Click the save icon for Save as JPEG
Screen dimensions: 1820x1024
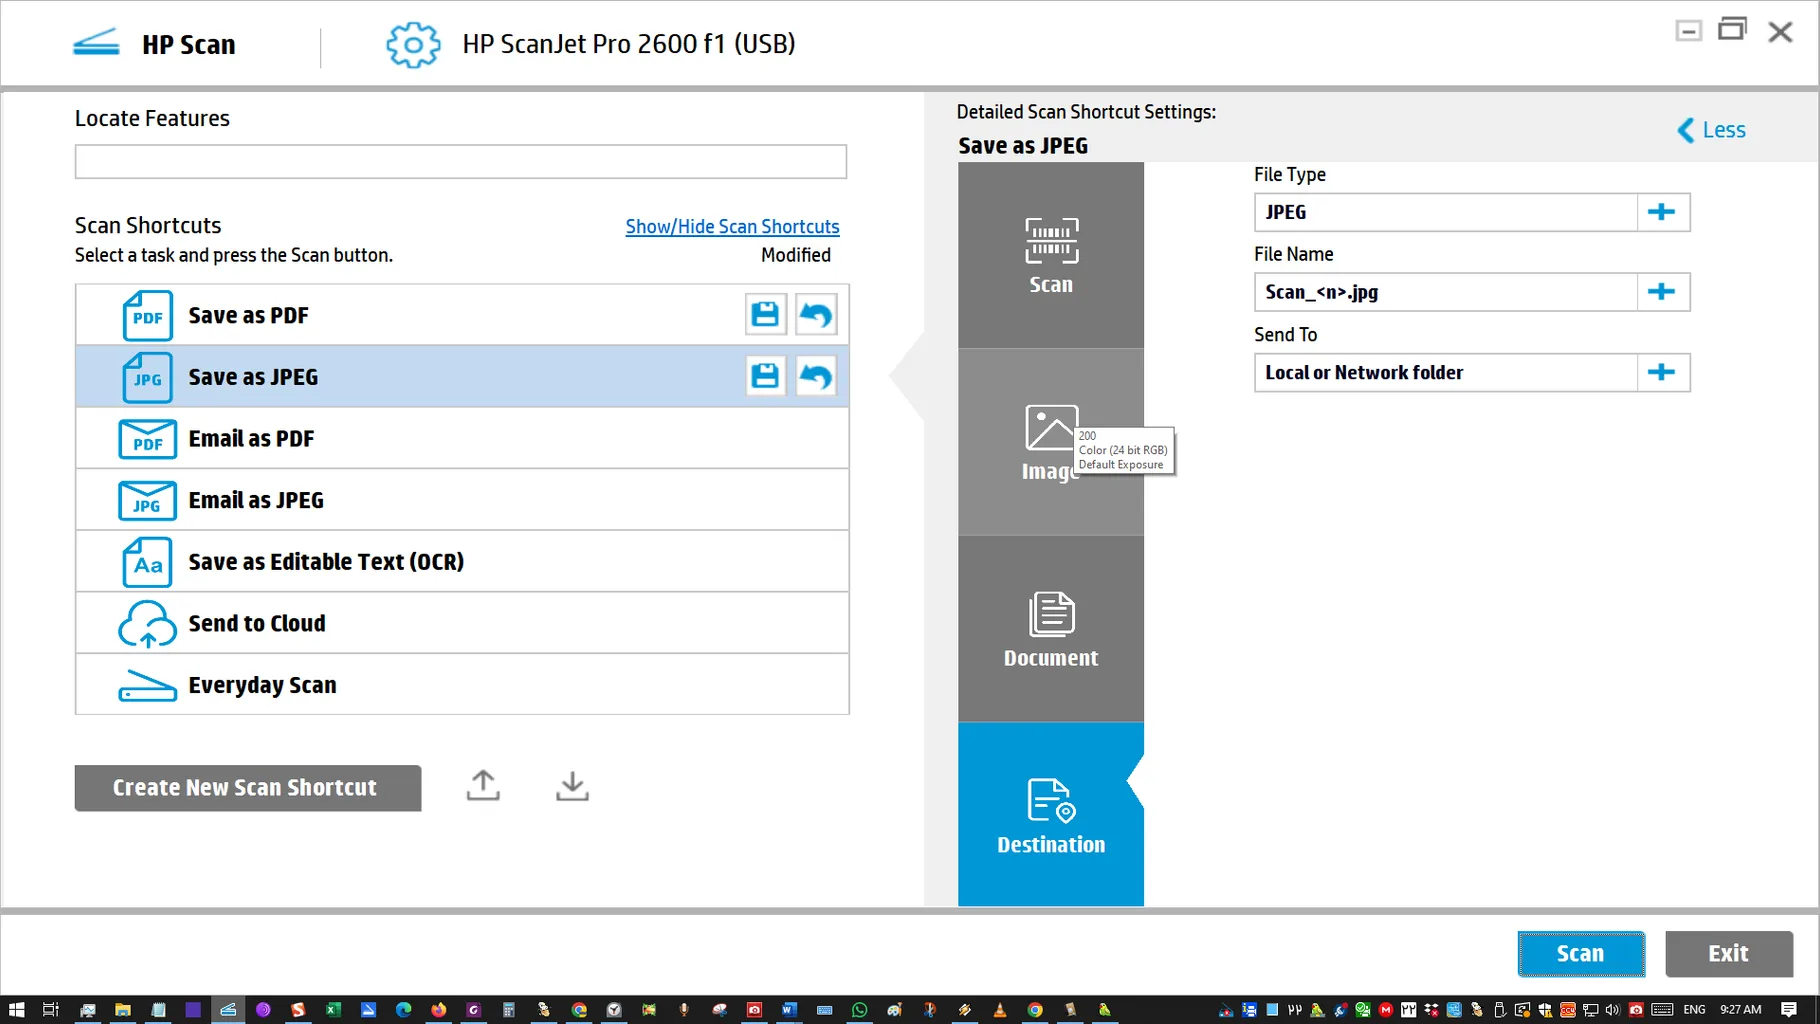point(765,377)
